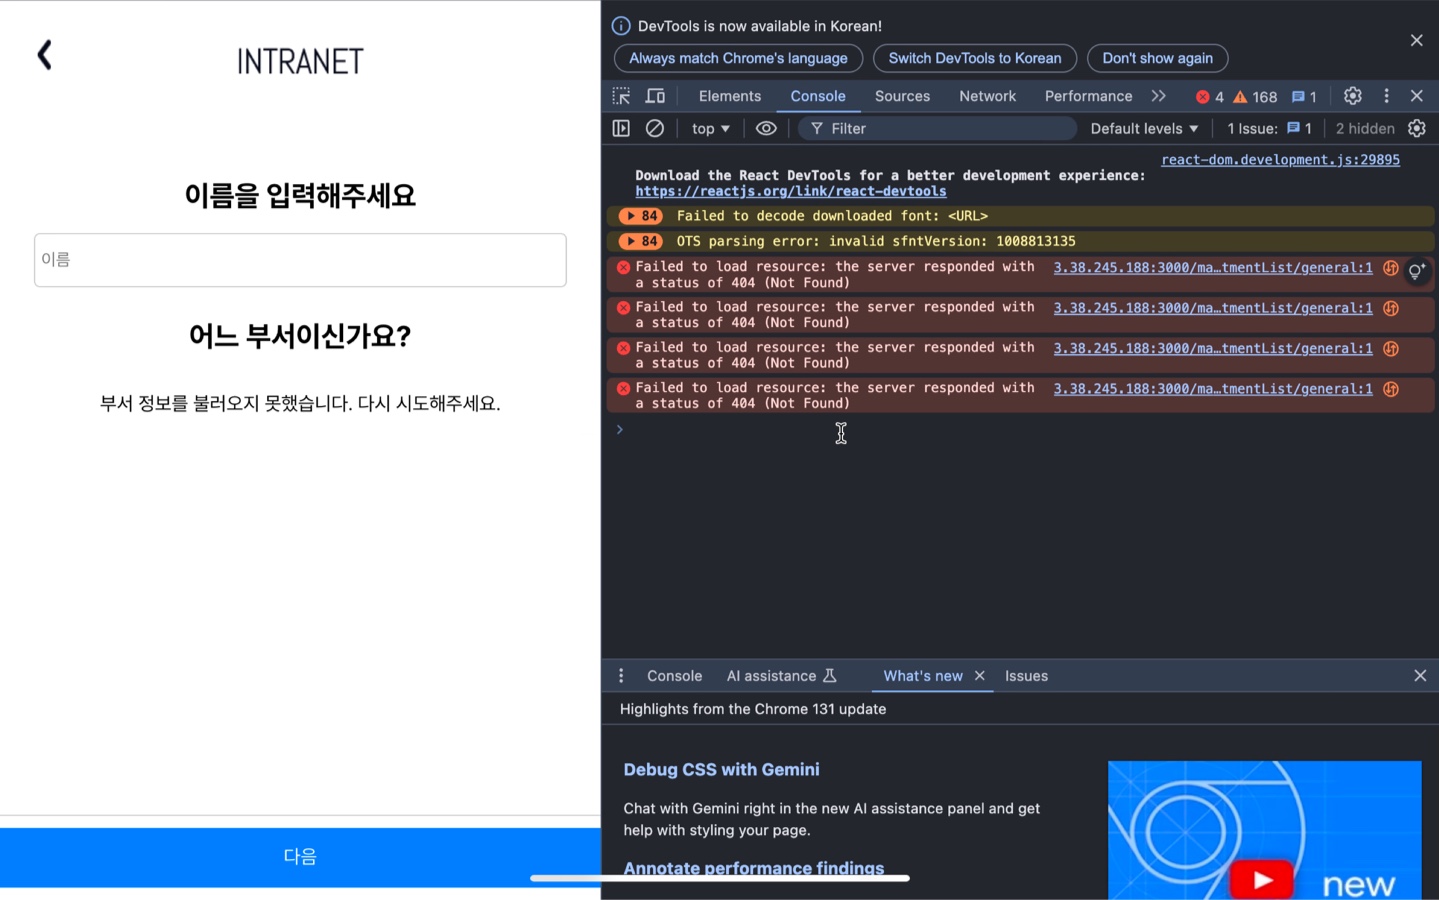
Task: Click the 2 hidden messages label
Action: pos(1364,128)
